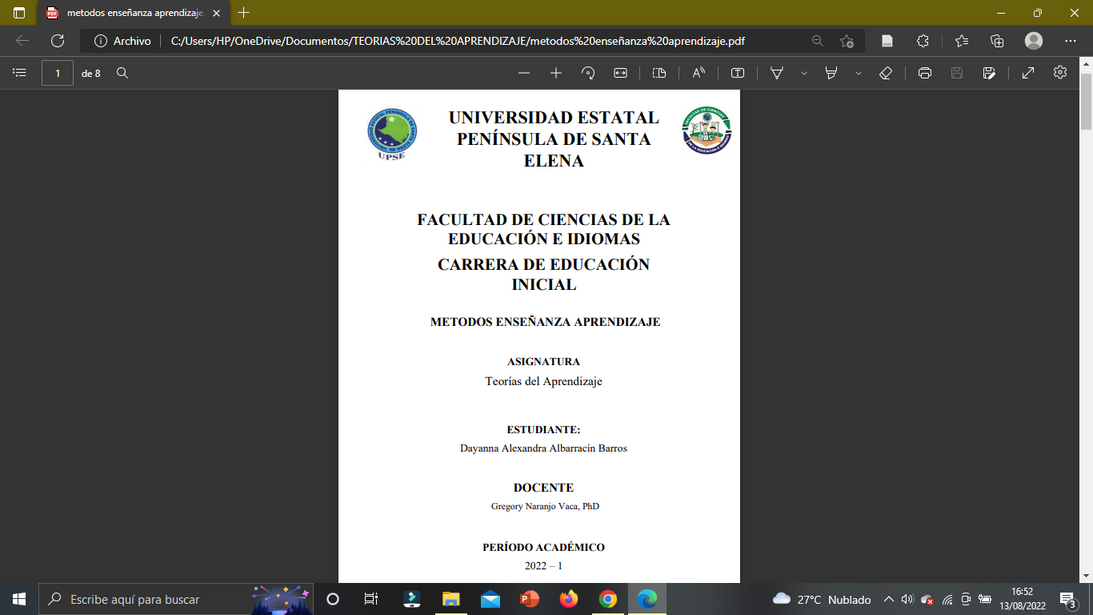
Task: Start Read aloud for the PDF
Action: click(x=698, y=73)
